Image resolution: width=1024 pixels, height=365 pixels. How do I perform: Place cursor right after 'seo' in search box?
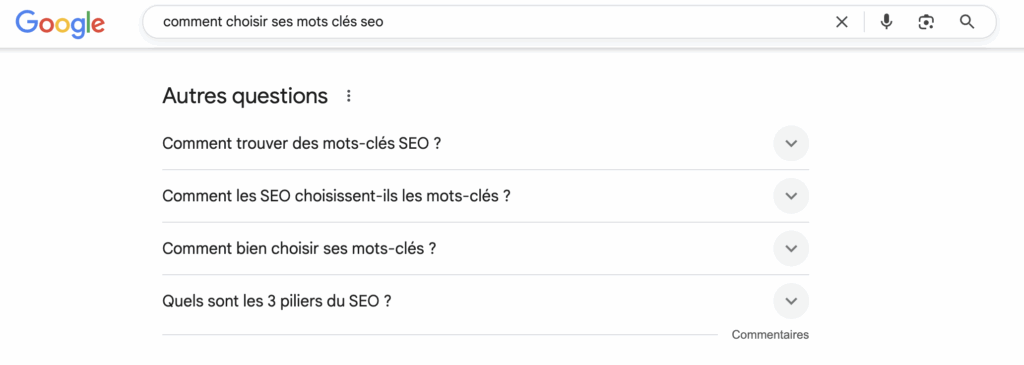click(385, 22)
